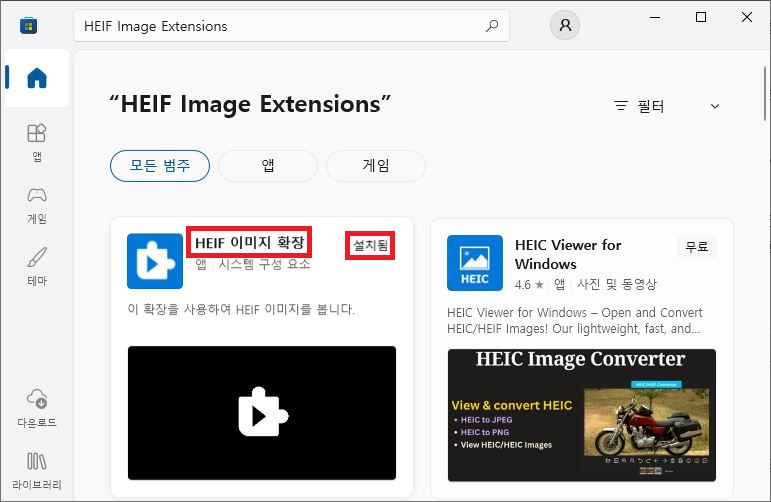Open the HEIF 이미지 확장 title link
The image size is (771, 502).
click(x=249, y=242)
